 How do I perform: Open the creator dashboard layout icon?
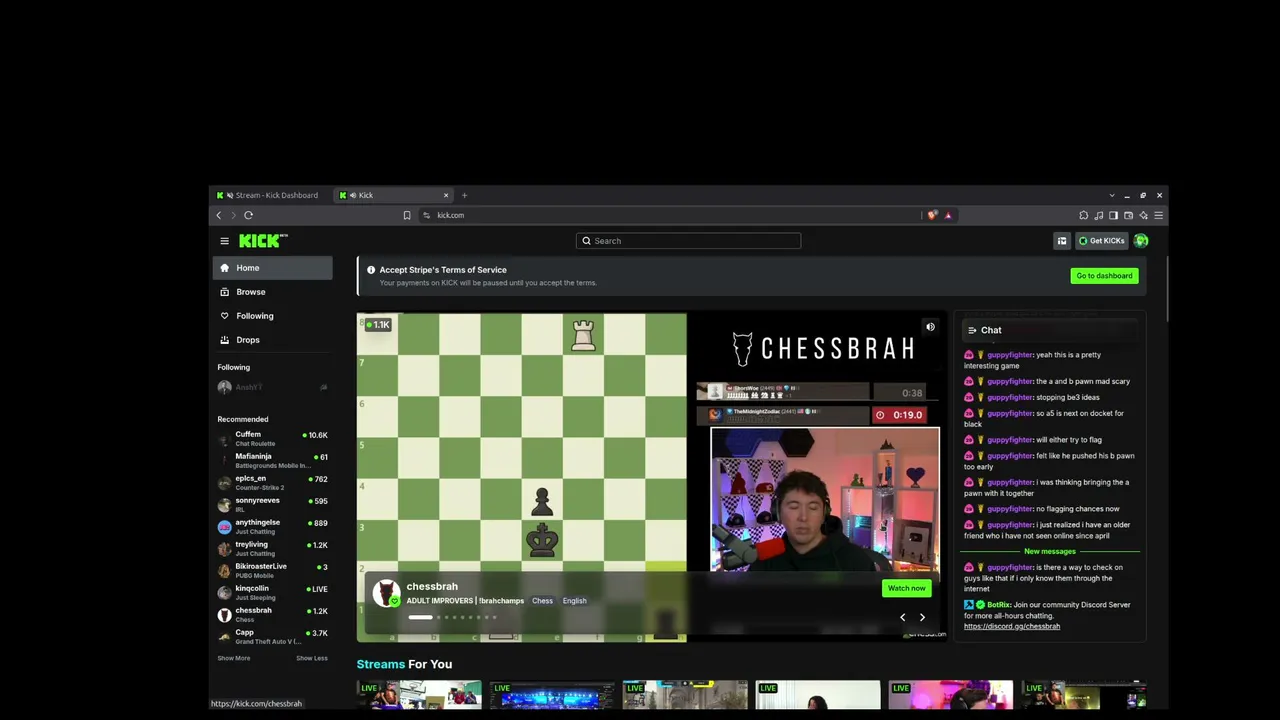click(1062, 241)
